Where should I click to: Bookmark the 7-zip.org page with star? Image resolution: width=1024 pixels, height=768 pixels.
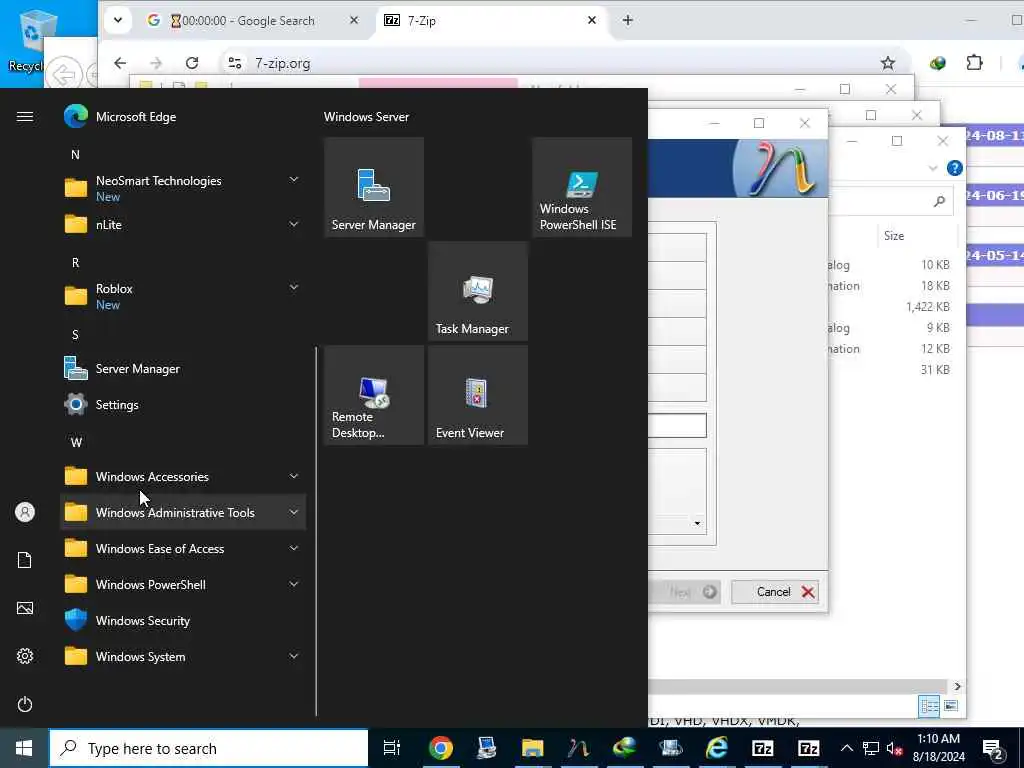[888, 63]
